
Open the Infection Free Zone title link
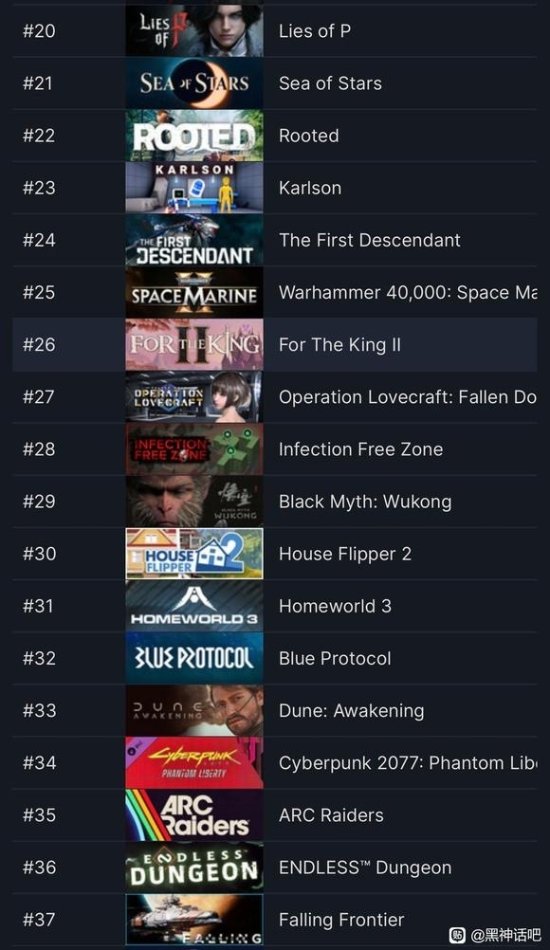pyautogui.click(x=360, y=449)
